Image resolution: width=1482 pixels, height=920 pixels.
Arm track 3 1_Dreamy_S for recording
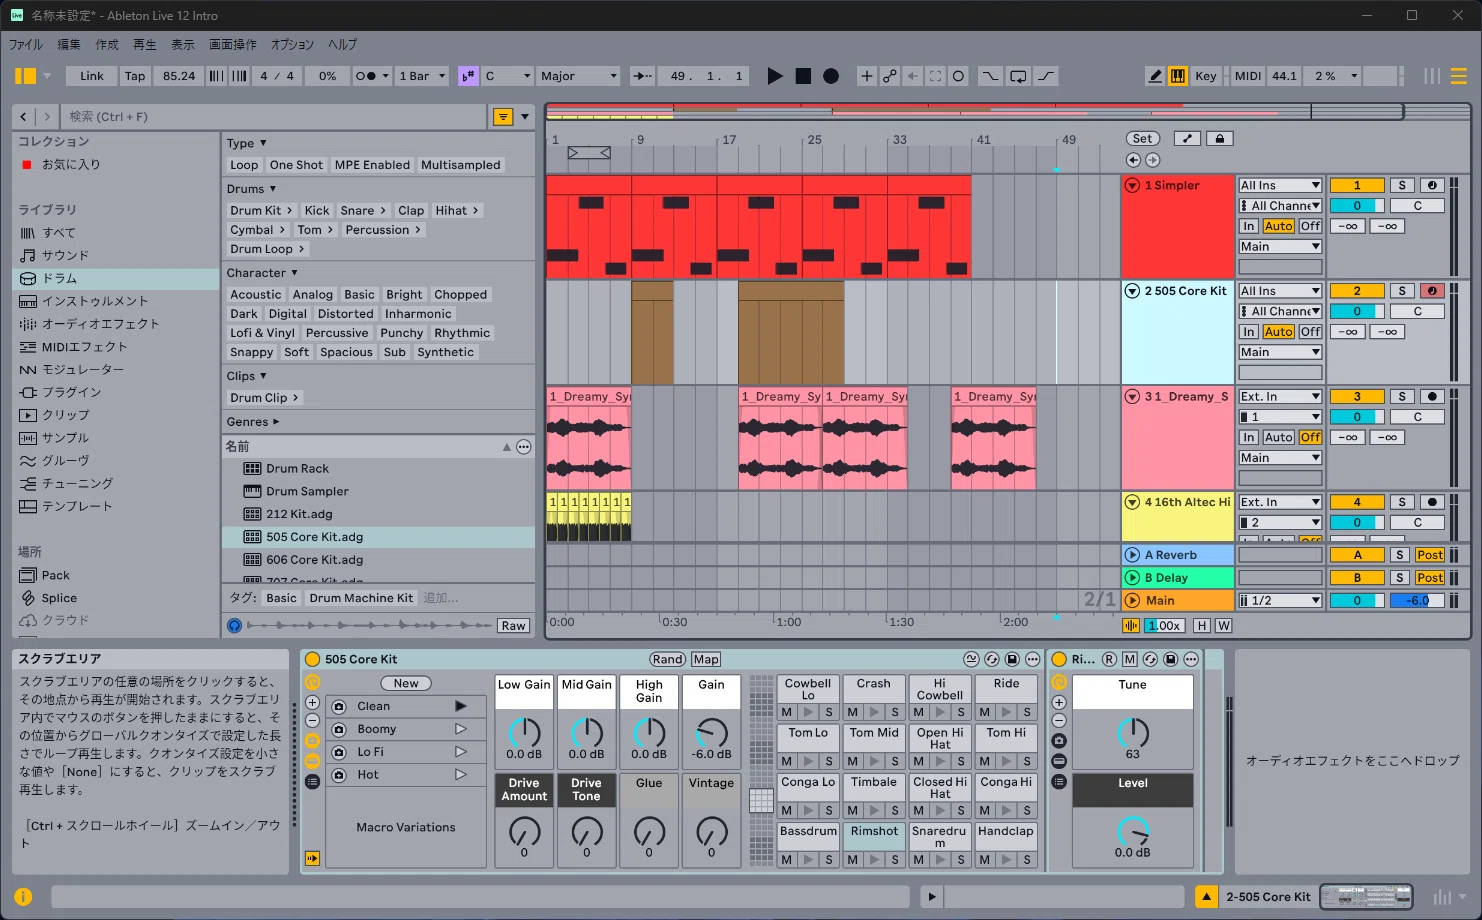pos(1432,396)
